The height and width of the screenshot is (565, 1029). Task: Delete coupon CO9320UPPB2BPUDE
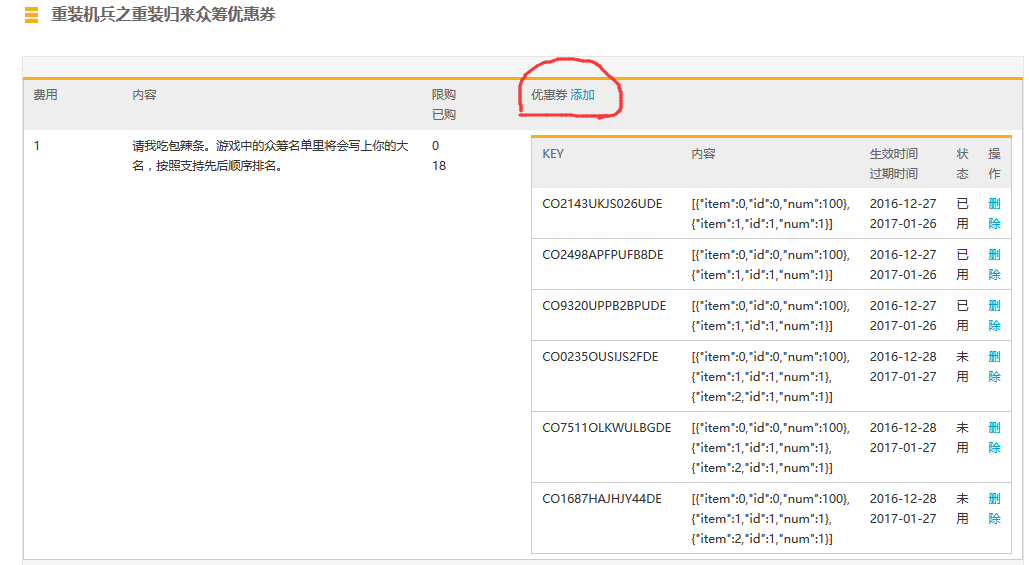994,316
